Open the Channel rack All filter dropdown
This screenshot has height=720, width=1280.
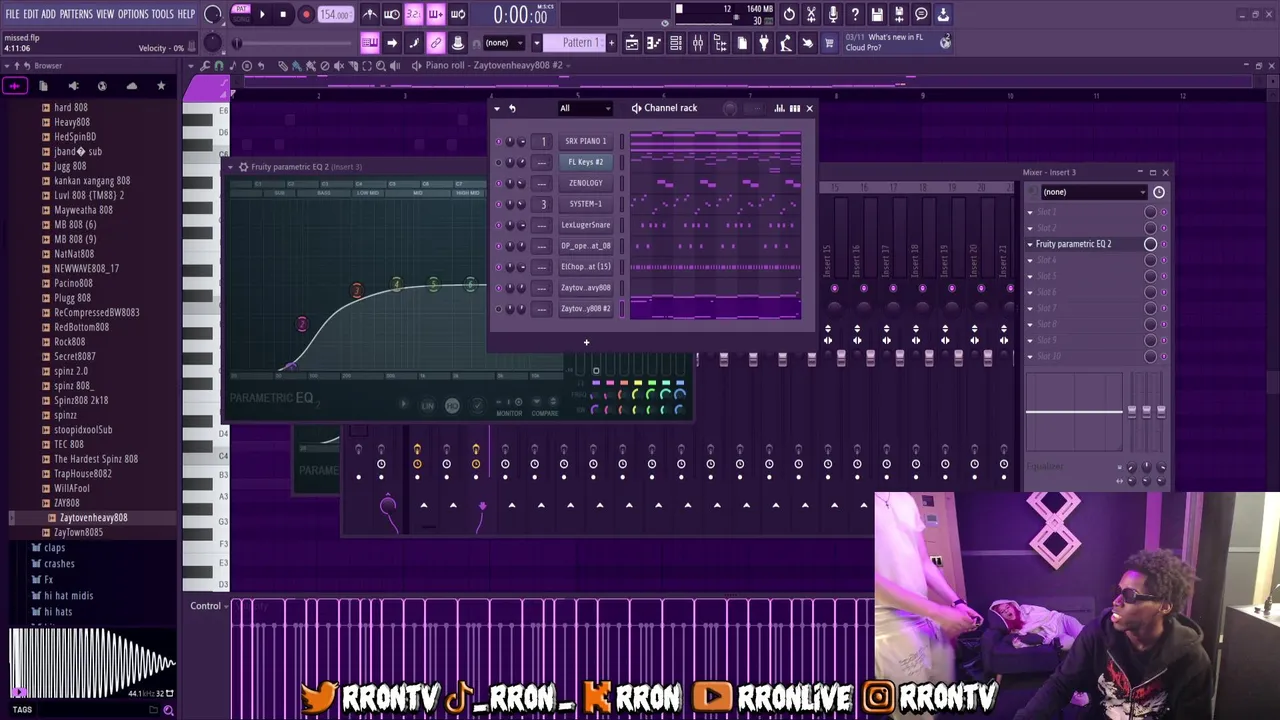[583, 108]
